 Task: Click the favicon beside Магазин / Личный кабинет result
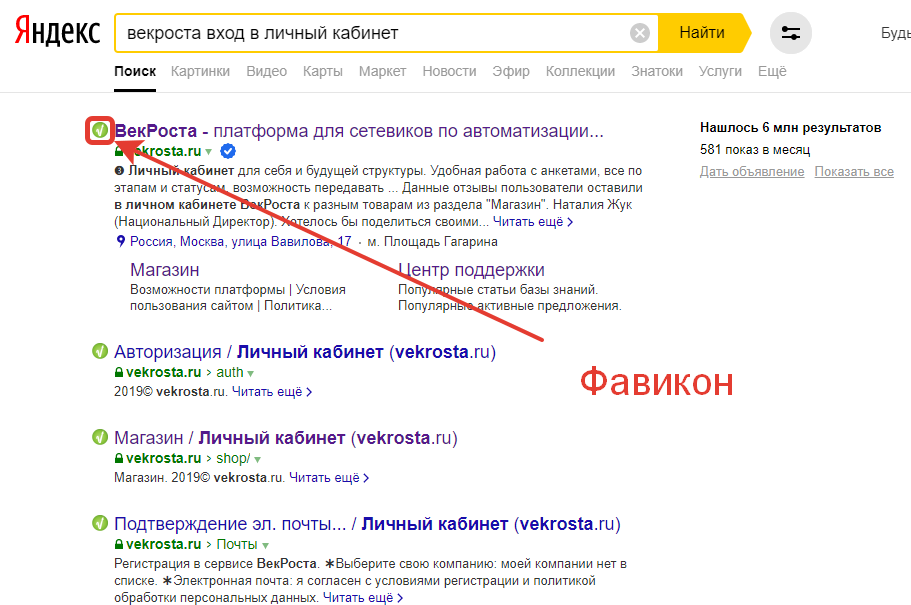(x=100, y=437)
